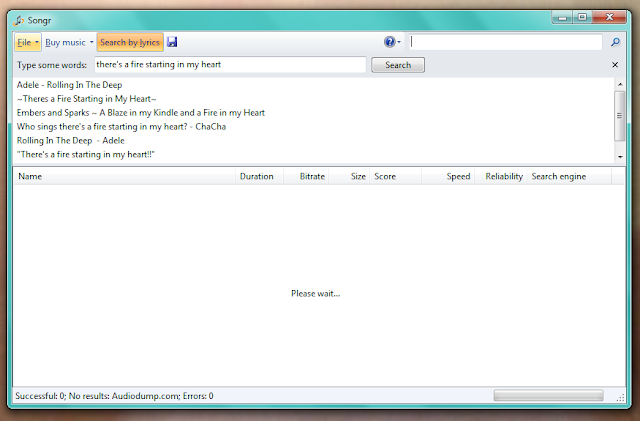
Task: Sort by the Name column header
Action: tap(124, 176)
